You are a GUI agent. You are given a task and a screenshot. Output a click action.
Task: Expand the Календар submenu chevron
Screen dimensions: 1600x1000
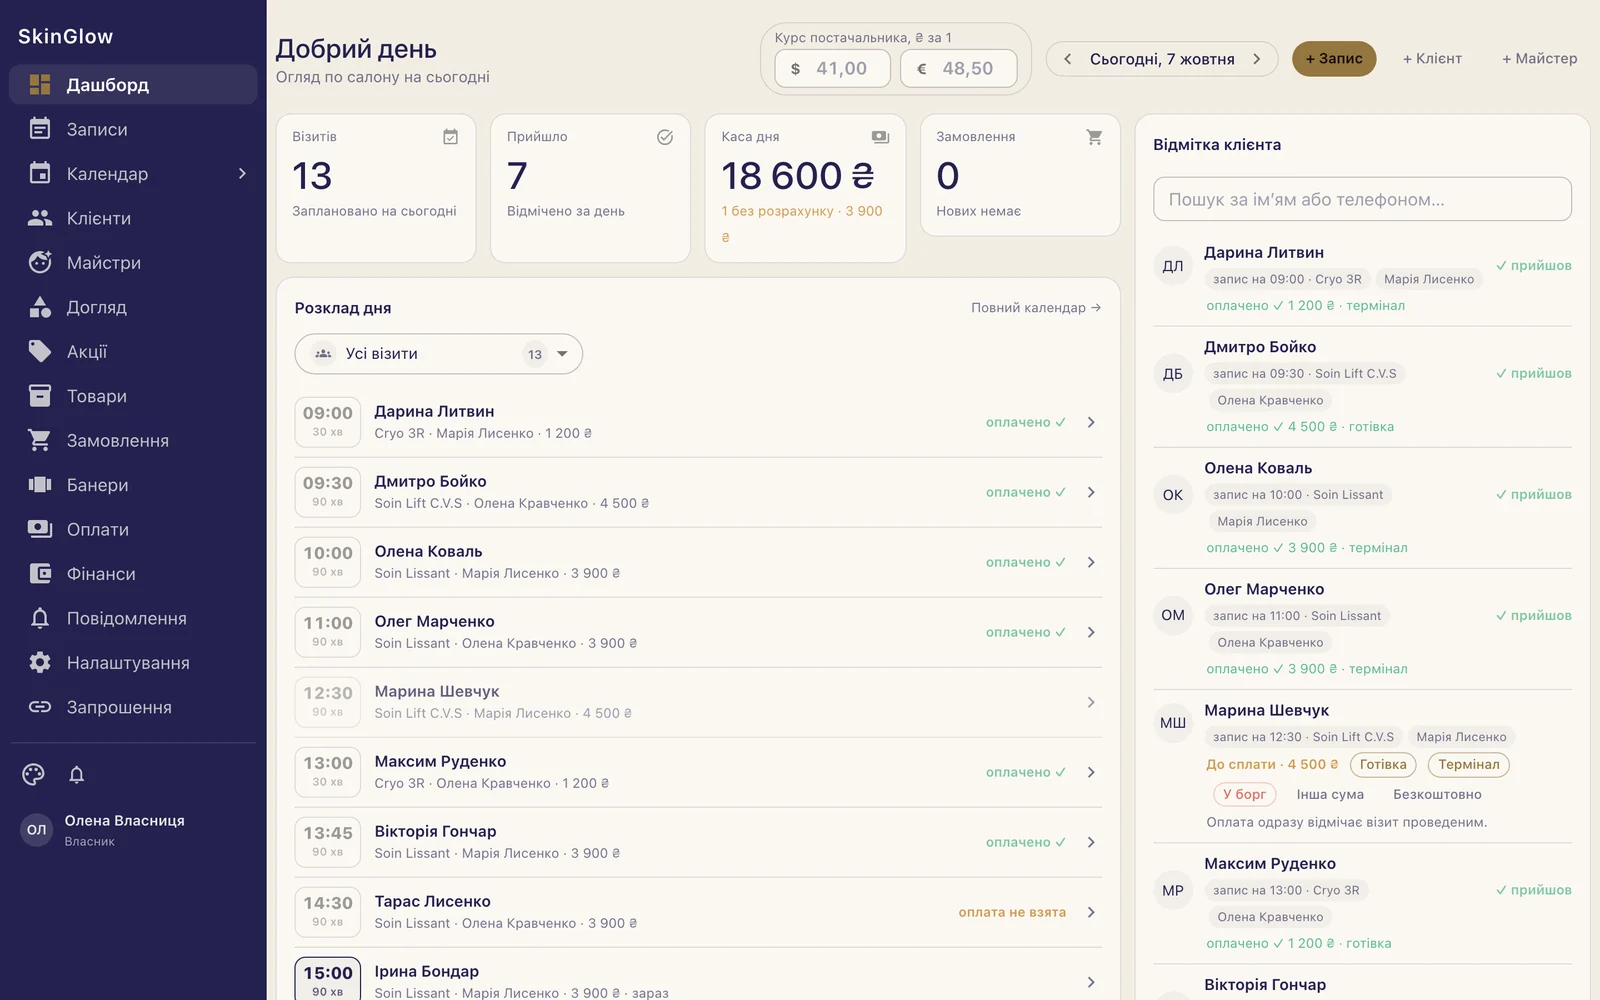[242, 173]
